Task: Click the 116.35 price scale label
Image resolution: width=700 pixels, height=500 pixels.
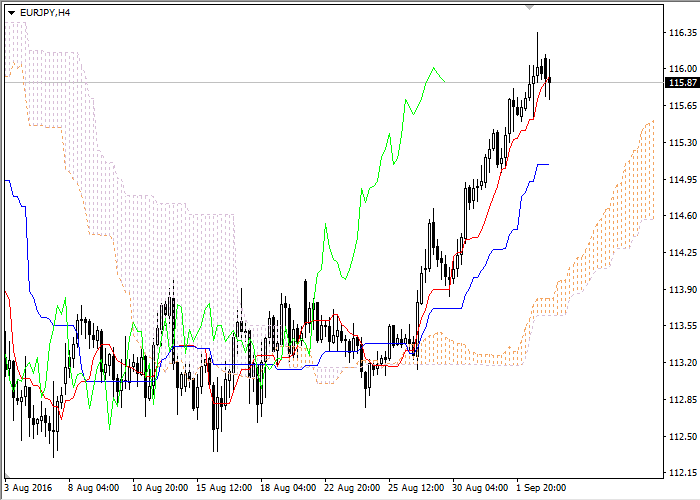Action: [x=683, y=33]
